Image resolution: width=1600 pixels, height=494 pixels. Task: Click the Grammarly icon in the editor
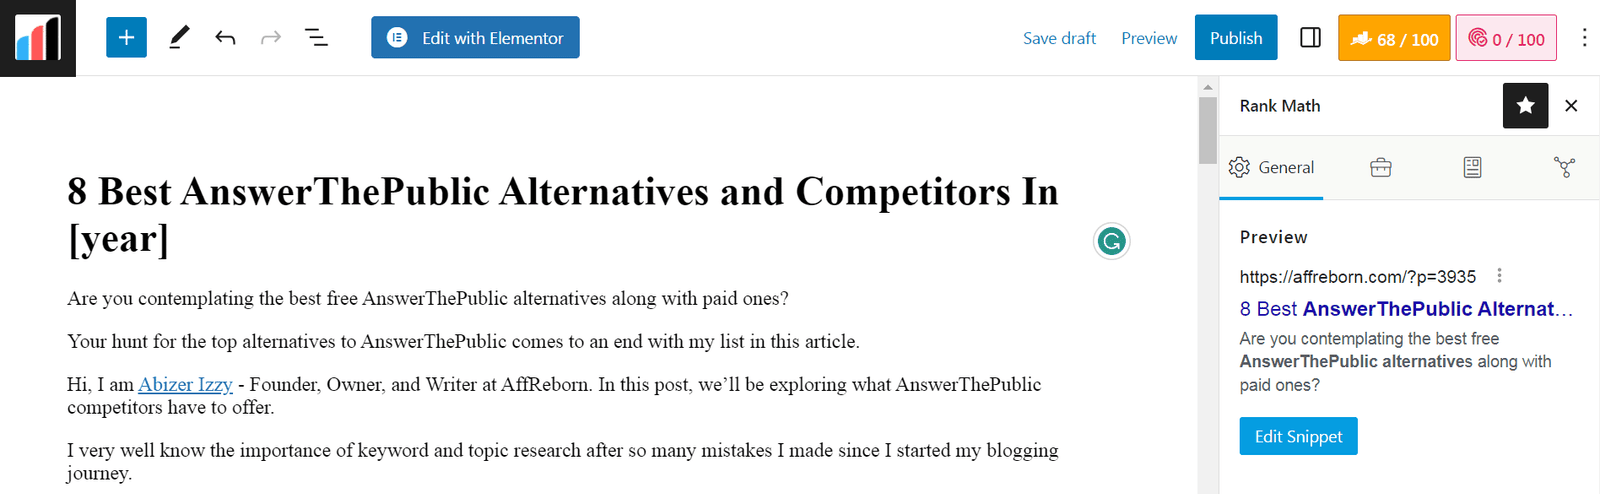1111,241
